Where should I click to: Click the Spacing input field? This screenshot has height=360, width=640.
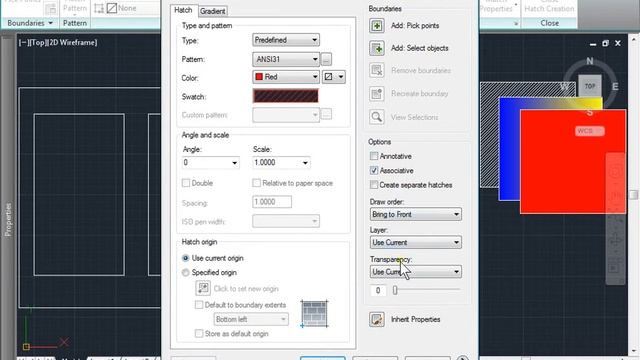272,202
